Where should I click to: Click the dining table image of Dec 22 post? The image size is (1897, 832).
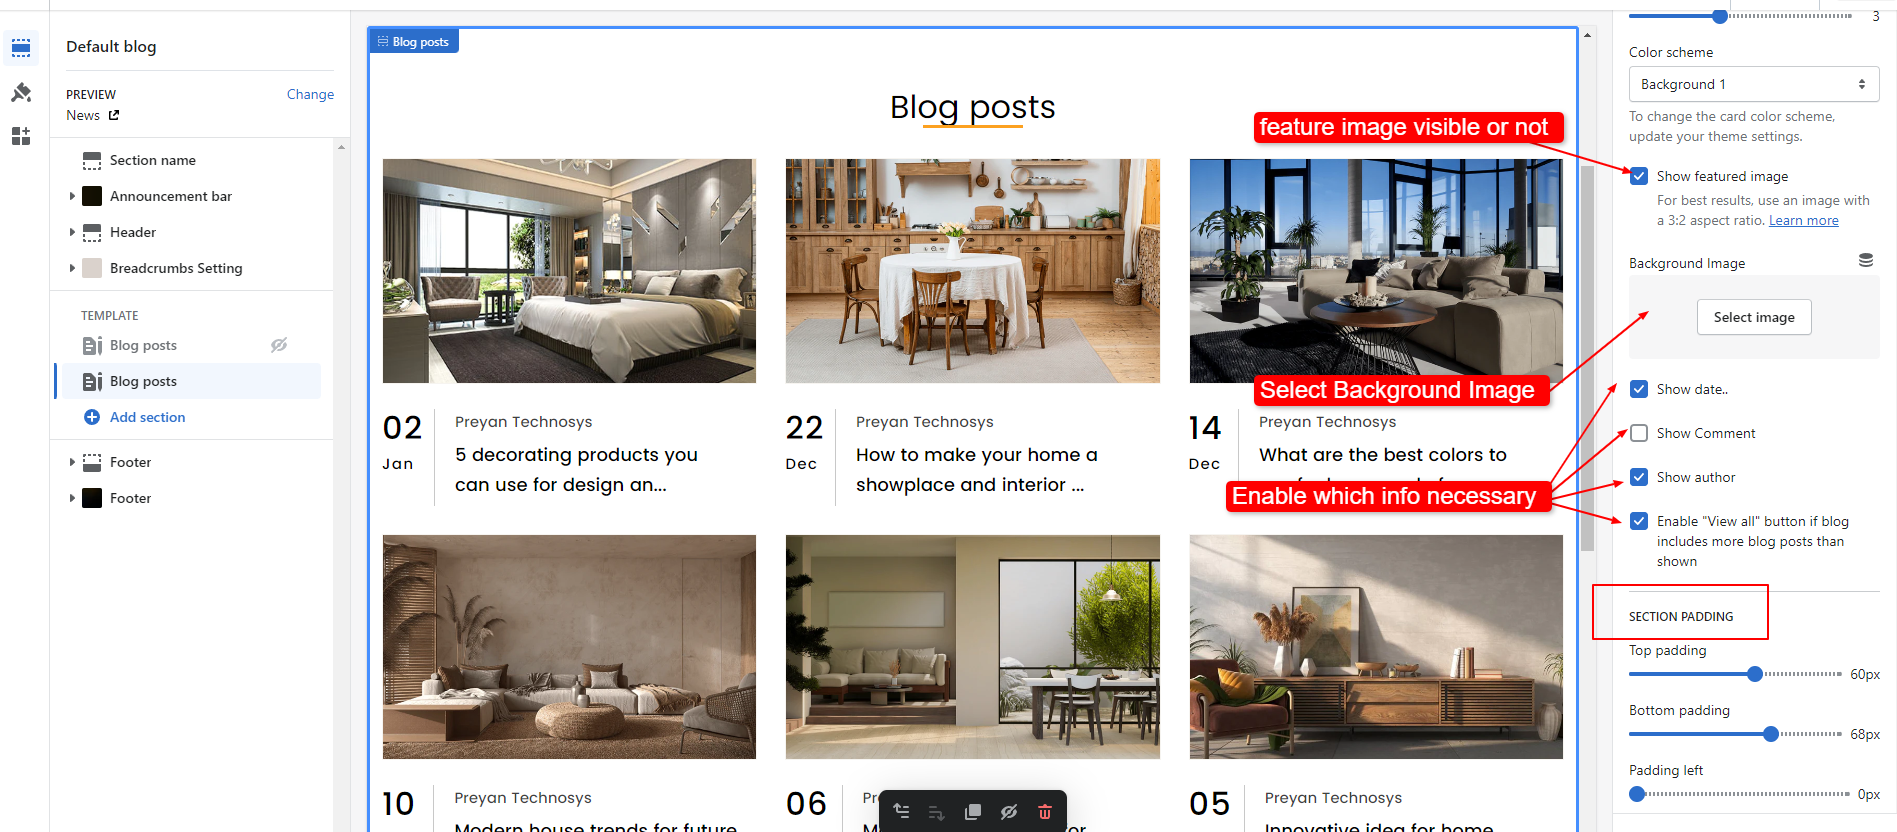(x=973, y=271)
